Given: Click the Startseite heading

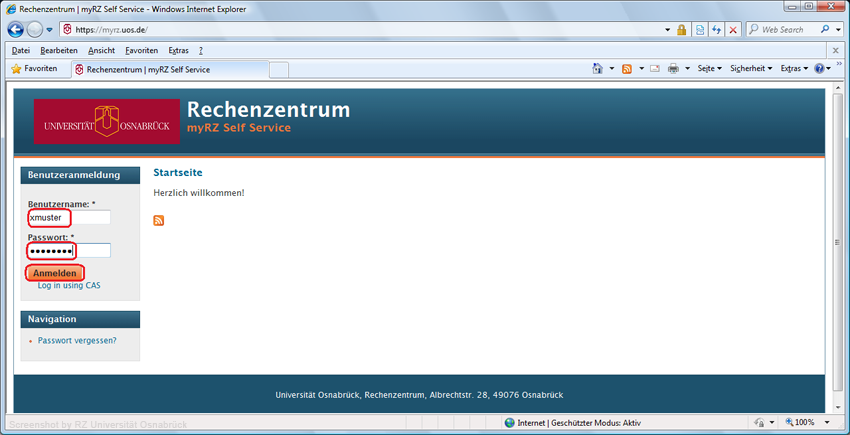Looking at the screenshot, I should 178,173.
